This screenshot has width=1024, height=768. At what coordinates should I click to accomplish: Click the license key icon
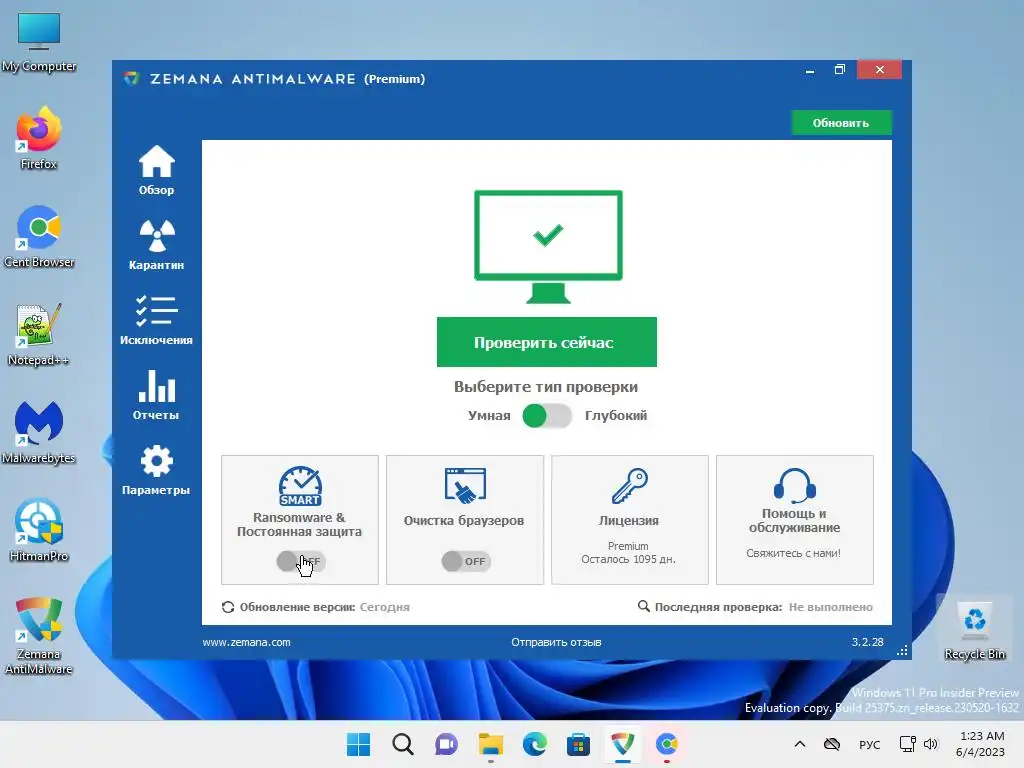point(630,486)
